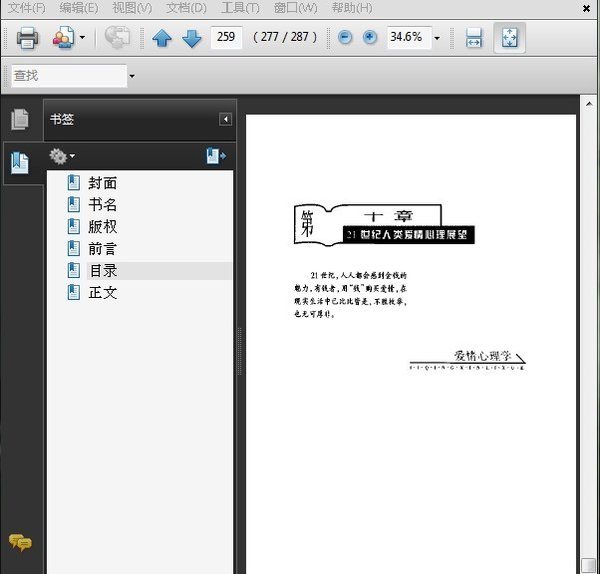Screen dimensions: 600x574
Task: Click the page number field showing 259
Action: tap(226, 37)
